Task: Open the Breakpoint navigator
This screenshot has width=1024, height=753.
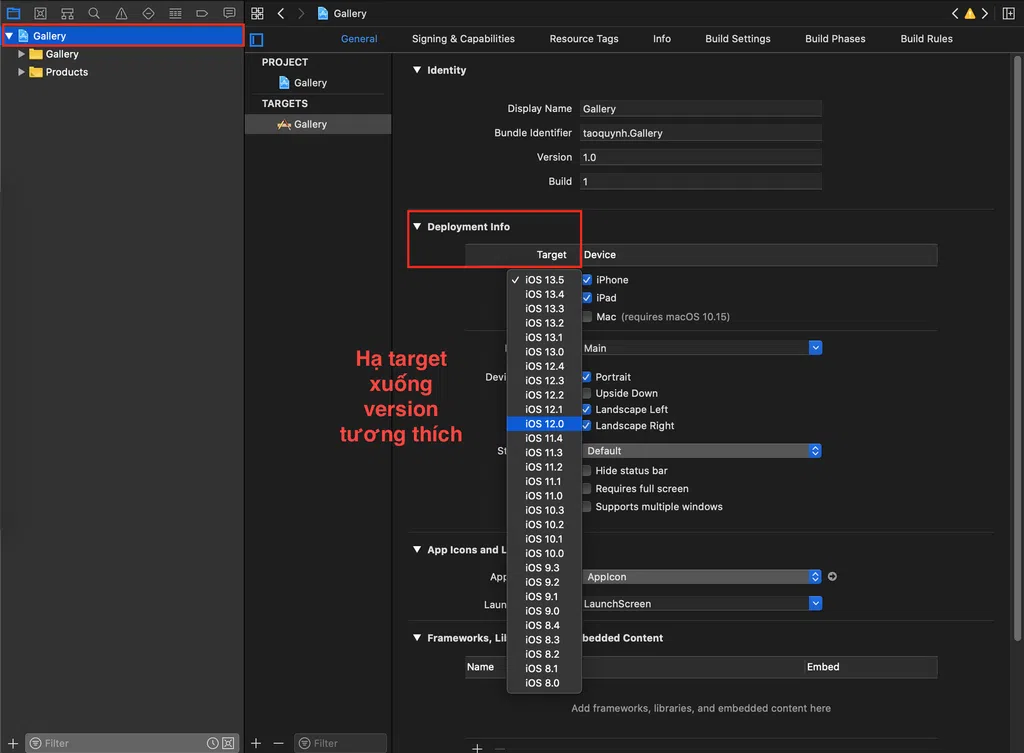Action: tap(202, 13)
